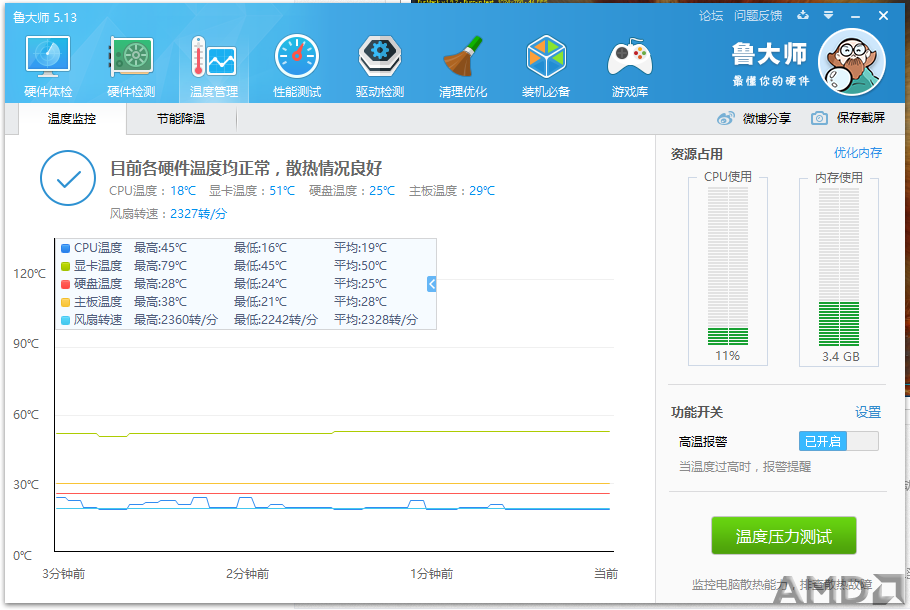The height and width of the screenshot is (610, 910).
Task: Click the 11% CPU usage value
Action: click(x=728, y=356)
